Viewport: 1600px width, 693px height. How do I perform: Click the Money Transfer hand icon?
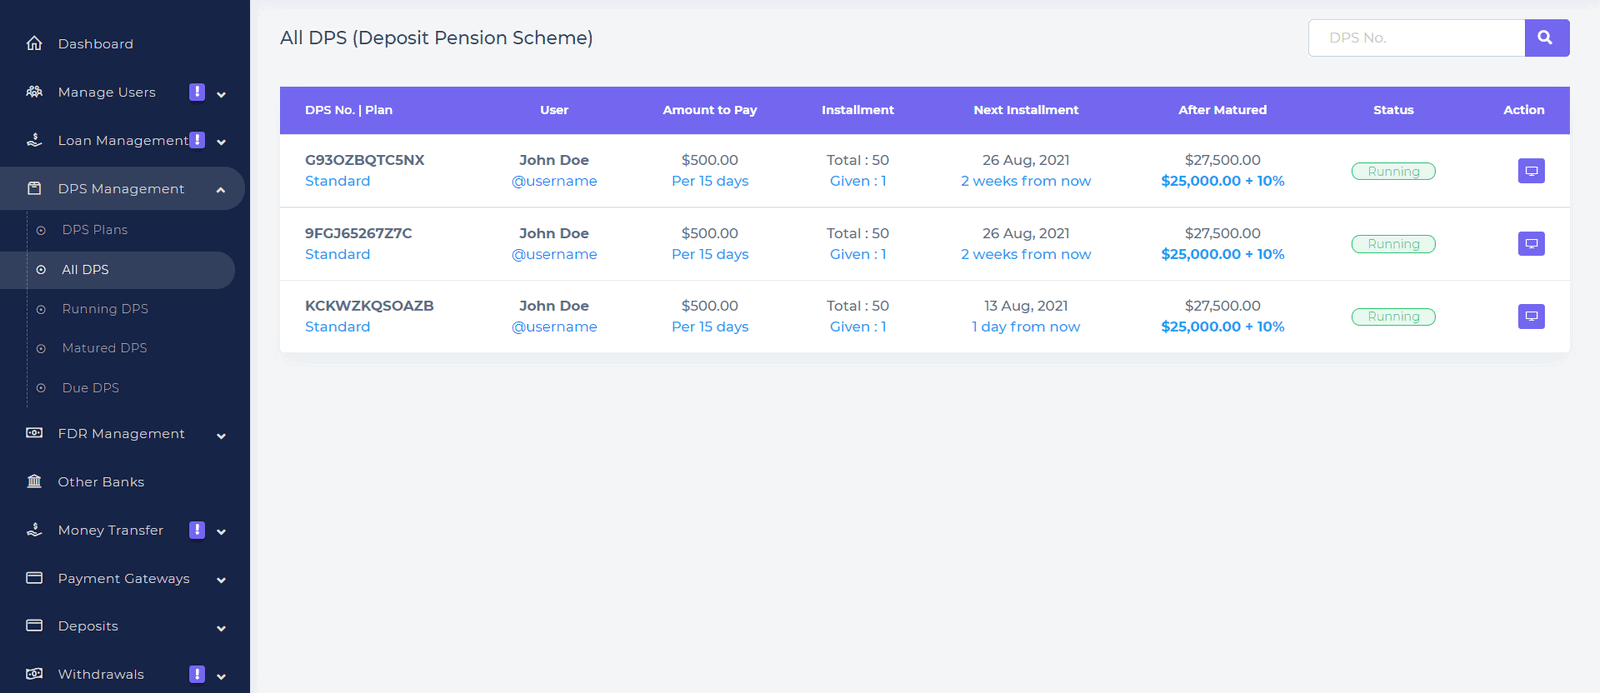[34, 530]
